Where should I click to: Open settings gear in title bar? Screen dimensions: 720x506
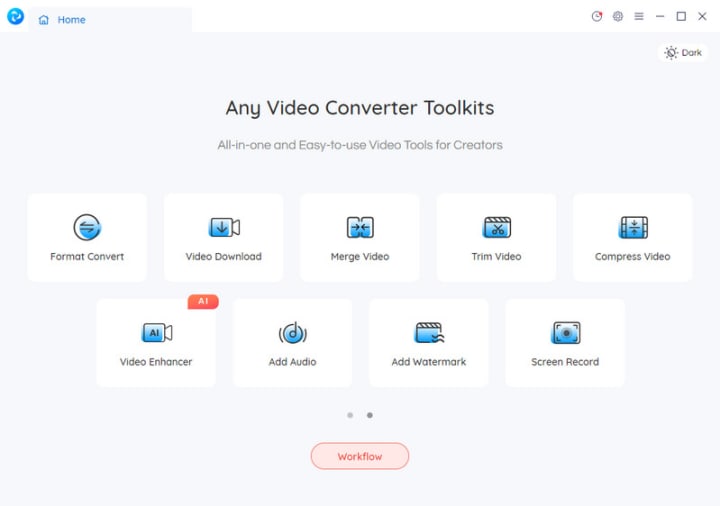point(618,17)
